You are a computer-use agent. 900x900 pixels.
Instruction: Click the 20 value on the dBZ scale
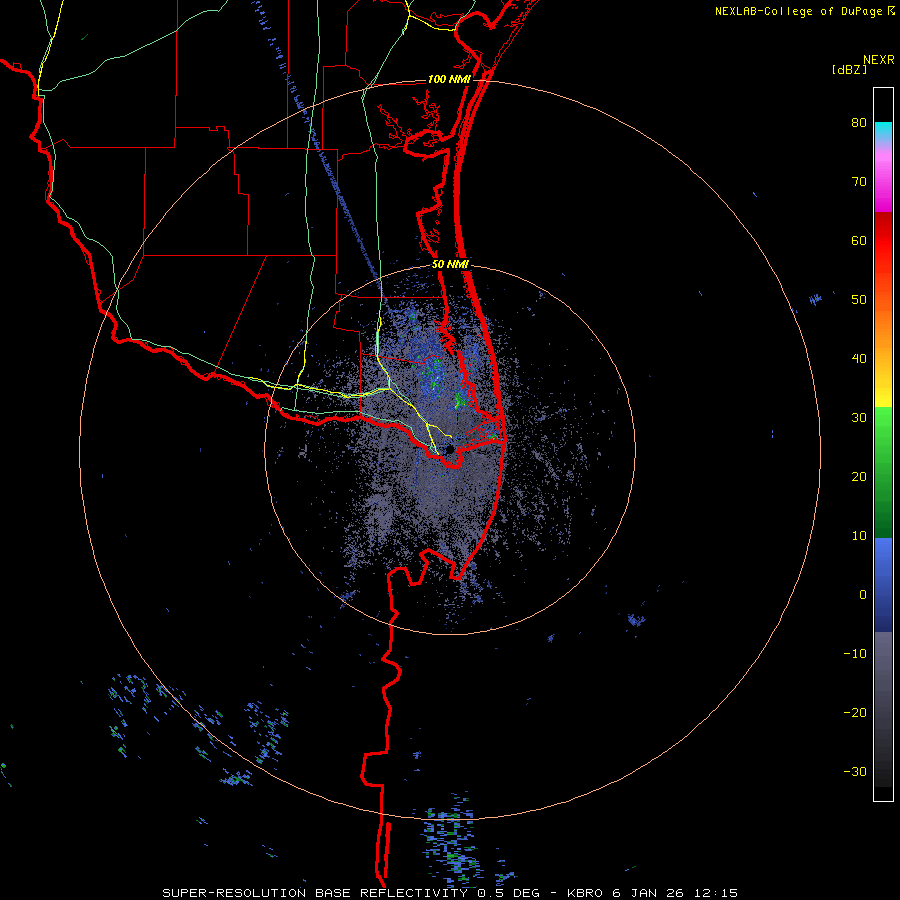tap(859, 476)
